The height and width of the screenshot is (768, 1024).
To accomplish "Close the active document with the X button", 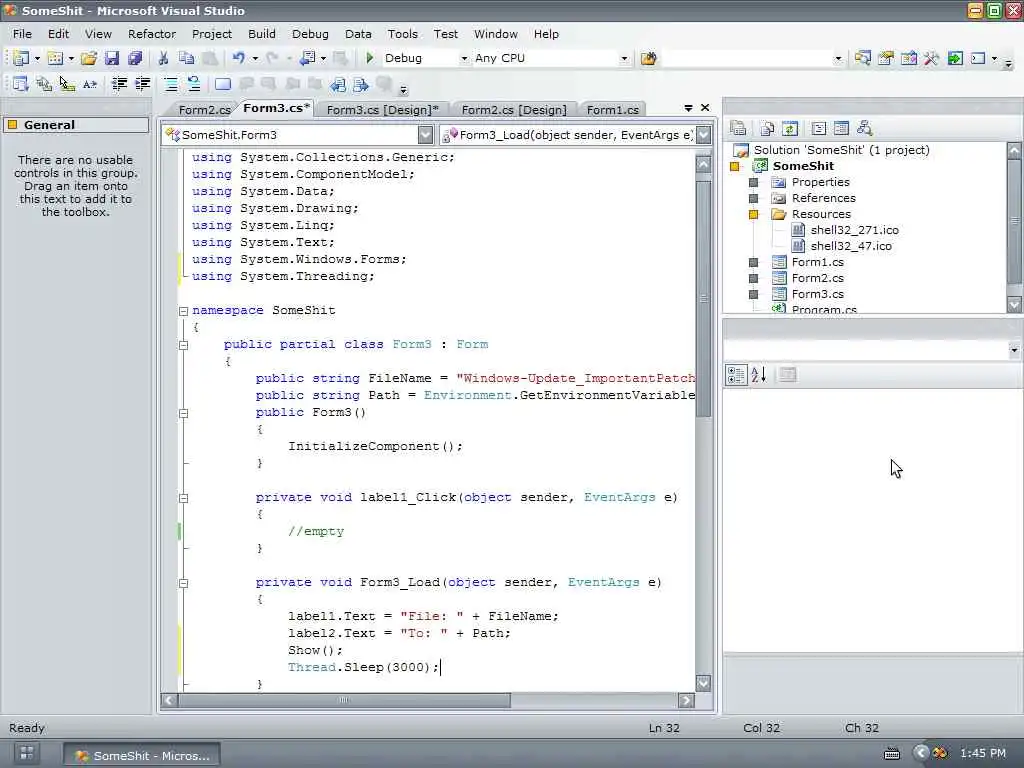I will pos(705,108).
